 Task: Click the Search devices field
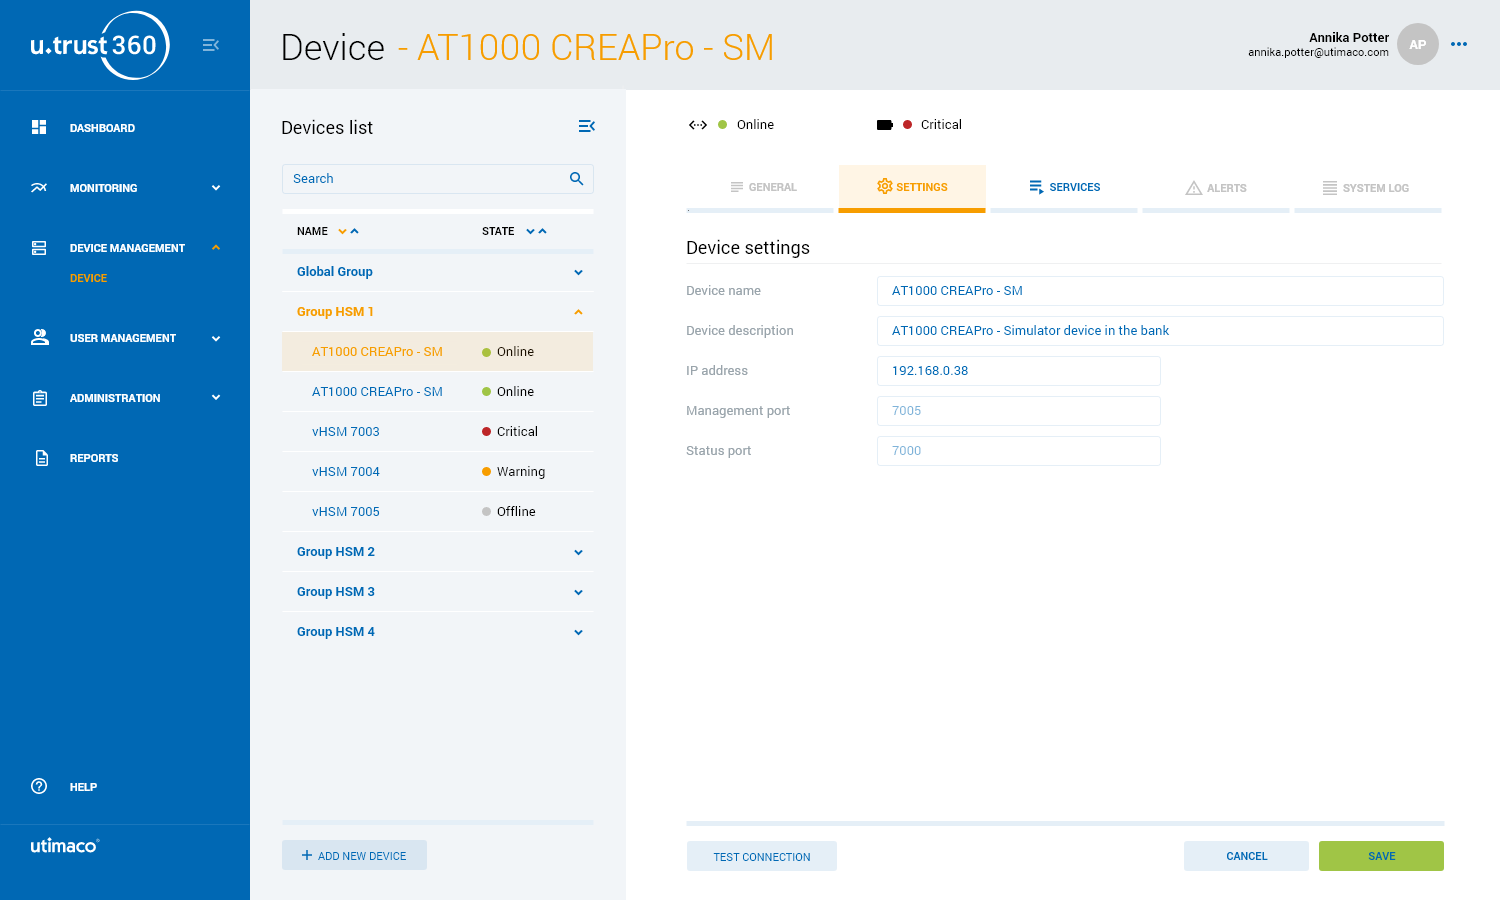tap(437, 179)
